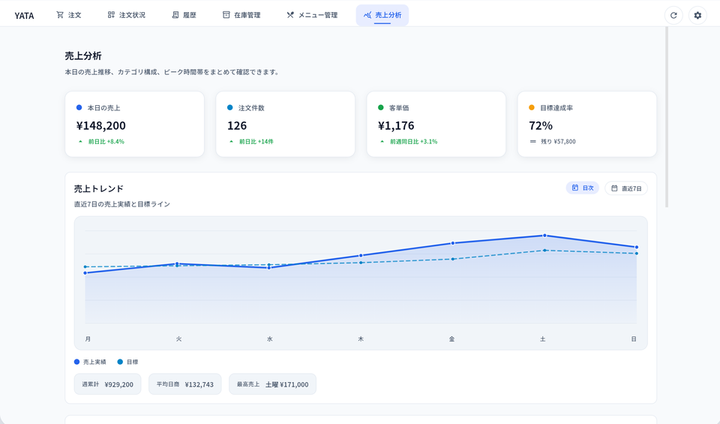Click the order status icon beside 注文状況
Viewport: 720px width, 424px height.
[111, 15]
